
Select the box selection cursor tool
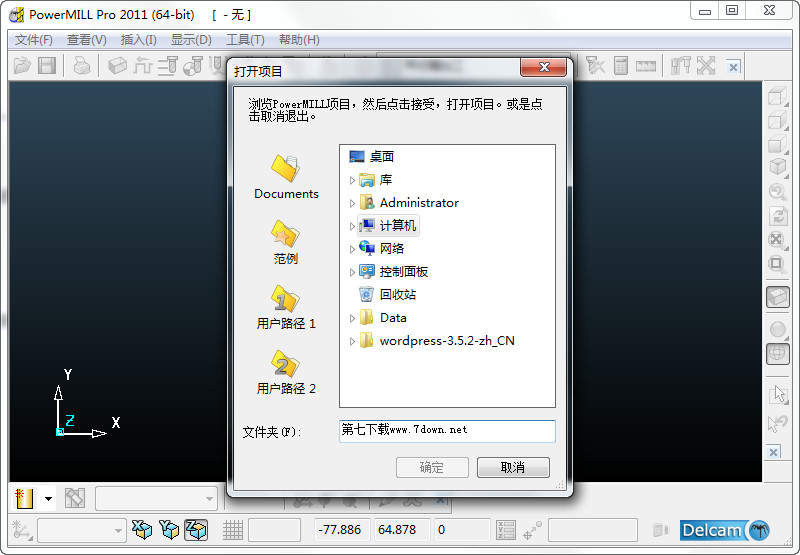779,394
